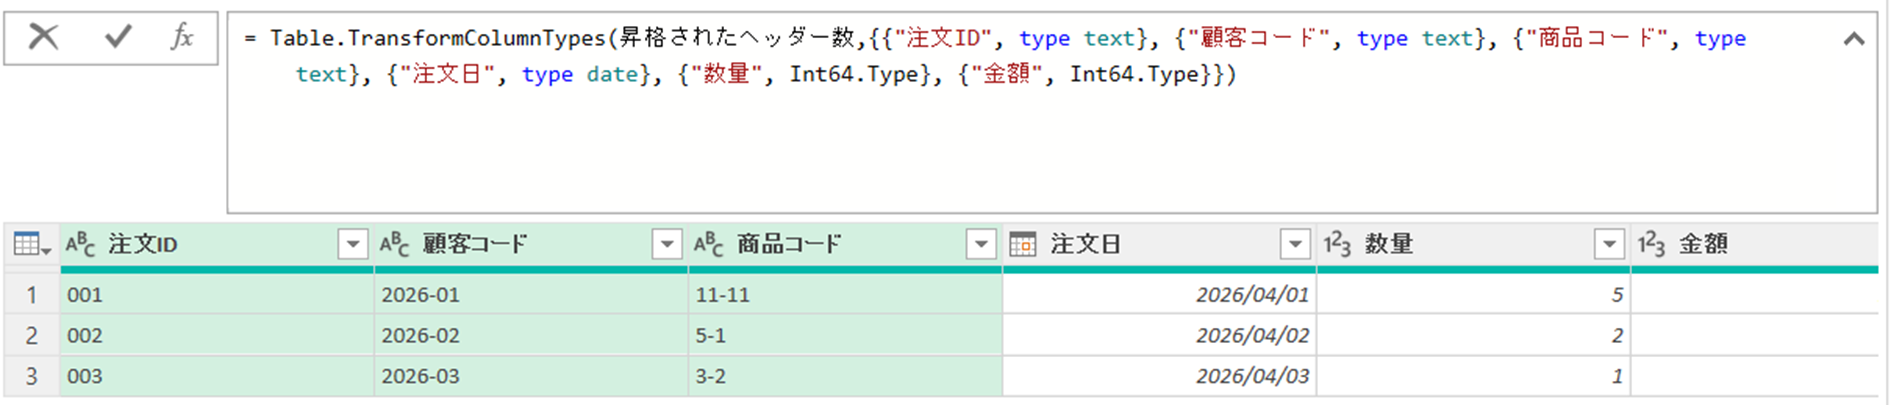Change data type icon of 顧客コード column

pos(394,244)
